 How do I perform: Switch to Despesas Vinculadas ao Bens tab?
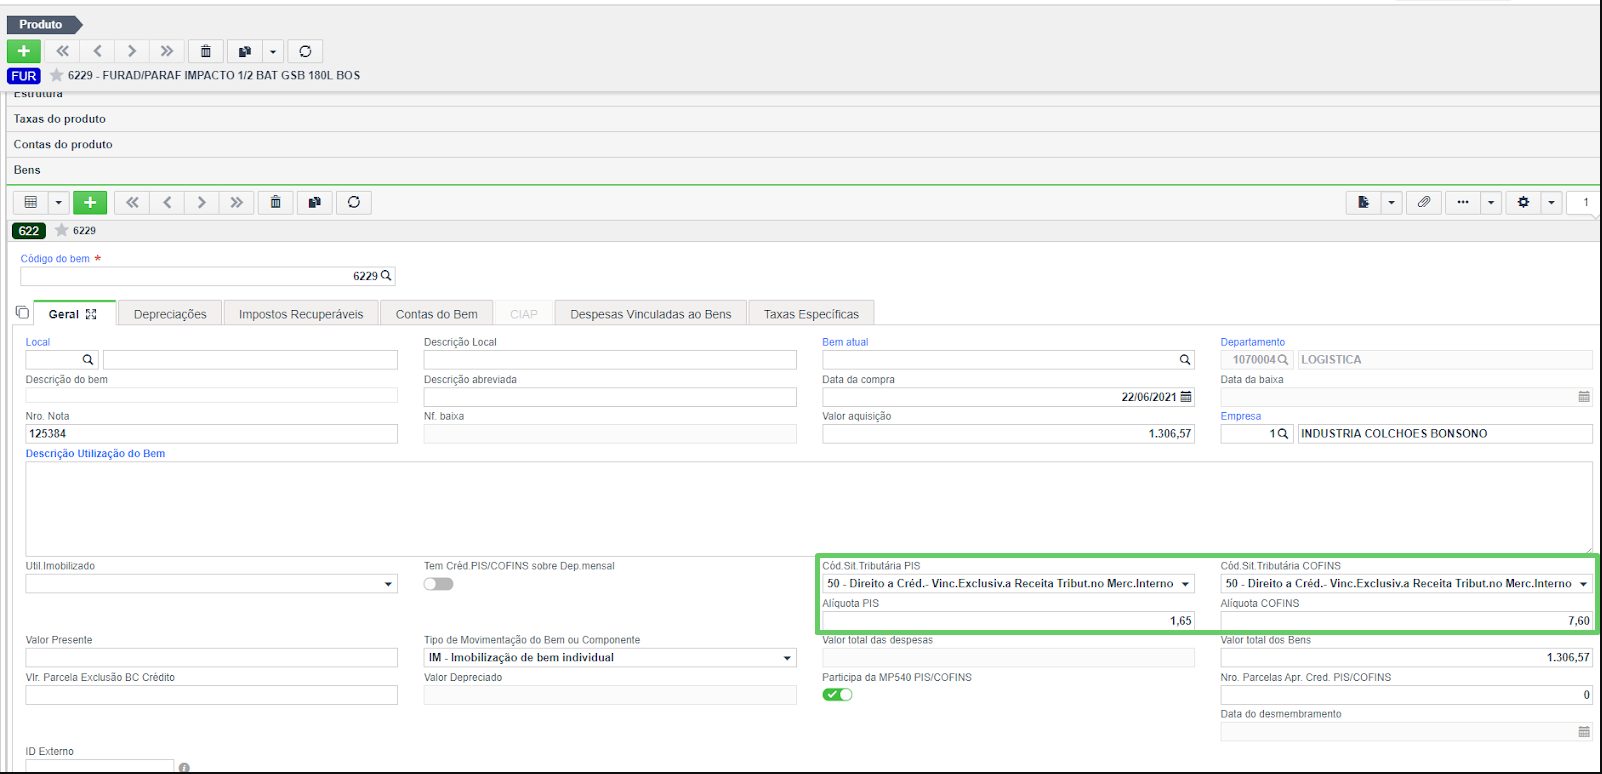click(651, 314)
